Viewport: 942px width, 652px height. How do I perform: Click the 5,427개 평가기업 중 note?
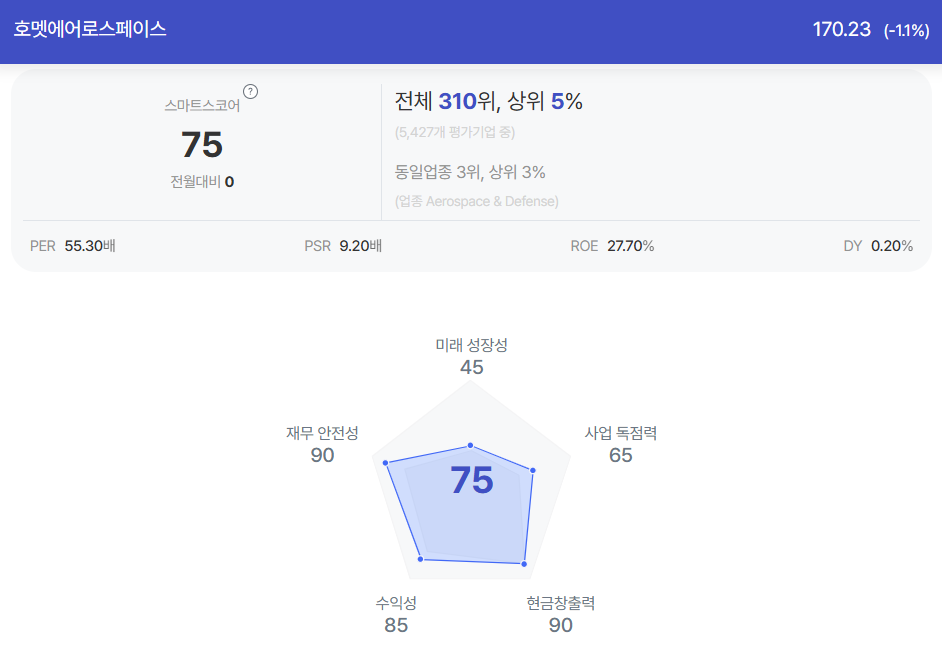(x=455, y=132)
